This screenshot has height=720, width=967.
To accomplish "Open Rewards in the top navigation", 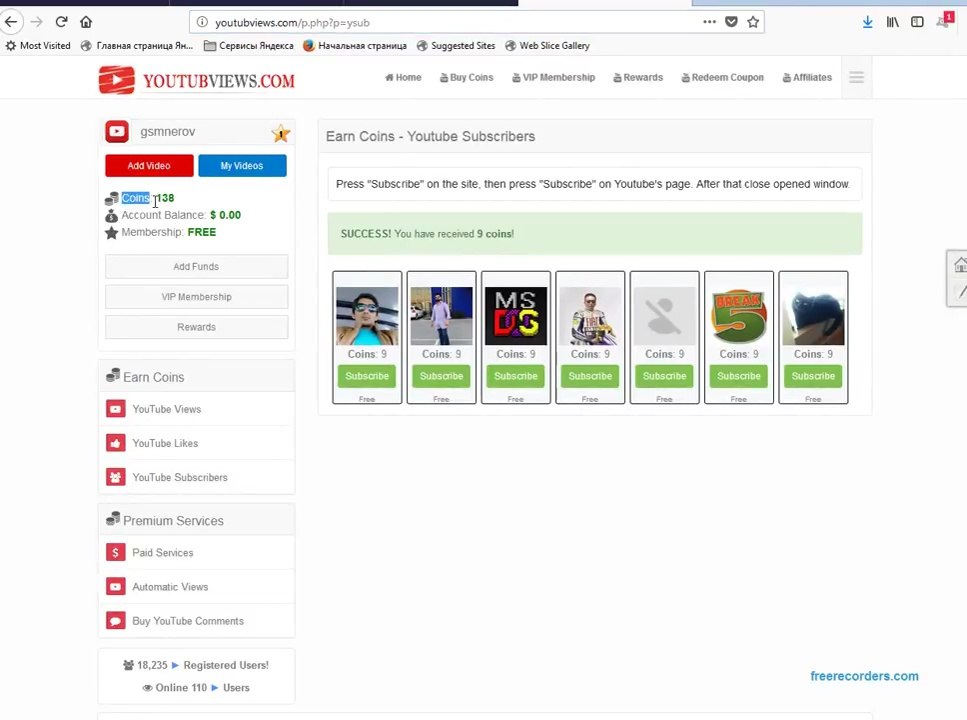I will [x=638, y=77].
